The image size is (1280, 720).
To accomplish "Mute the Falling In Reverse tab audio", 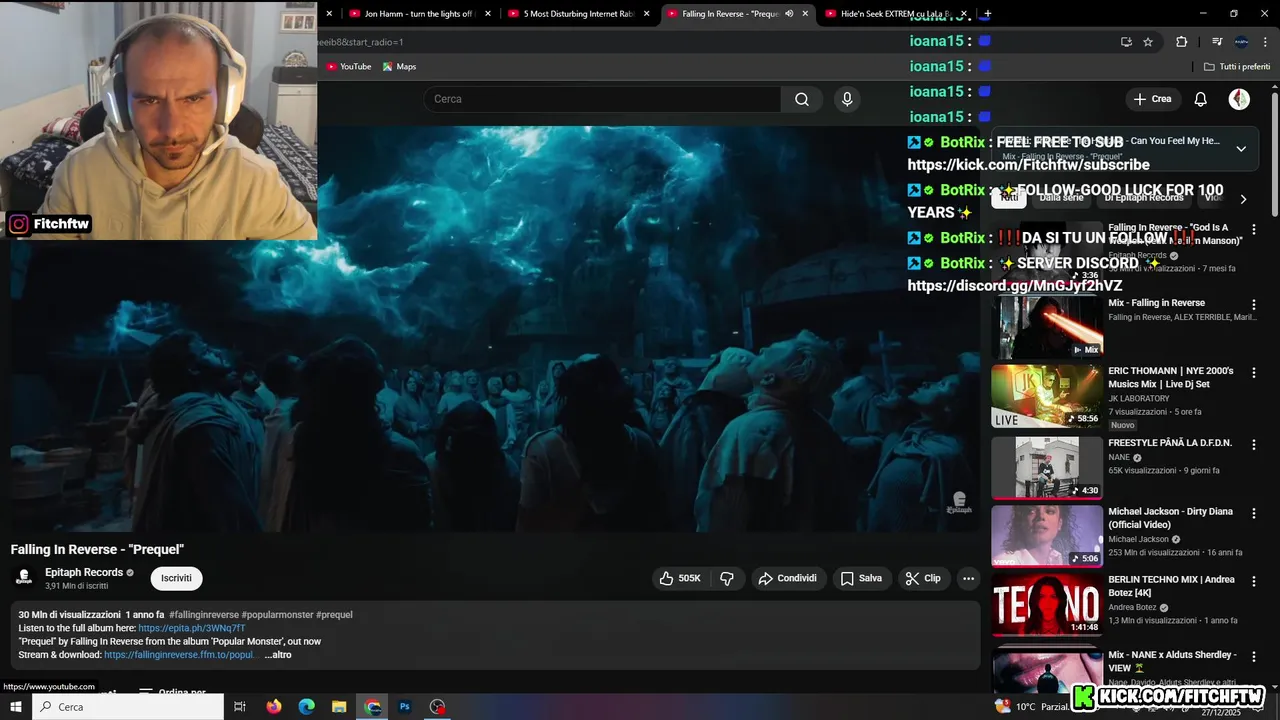I will point(789,14).
